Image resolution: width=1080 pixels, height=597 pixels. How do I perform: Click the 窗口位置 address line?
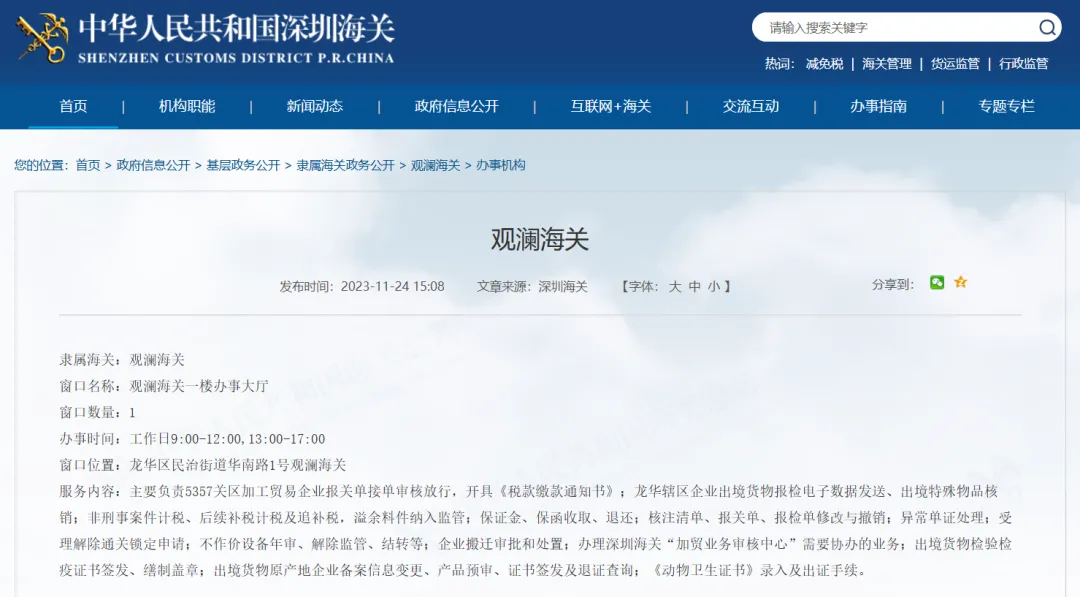click(202, 465)
